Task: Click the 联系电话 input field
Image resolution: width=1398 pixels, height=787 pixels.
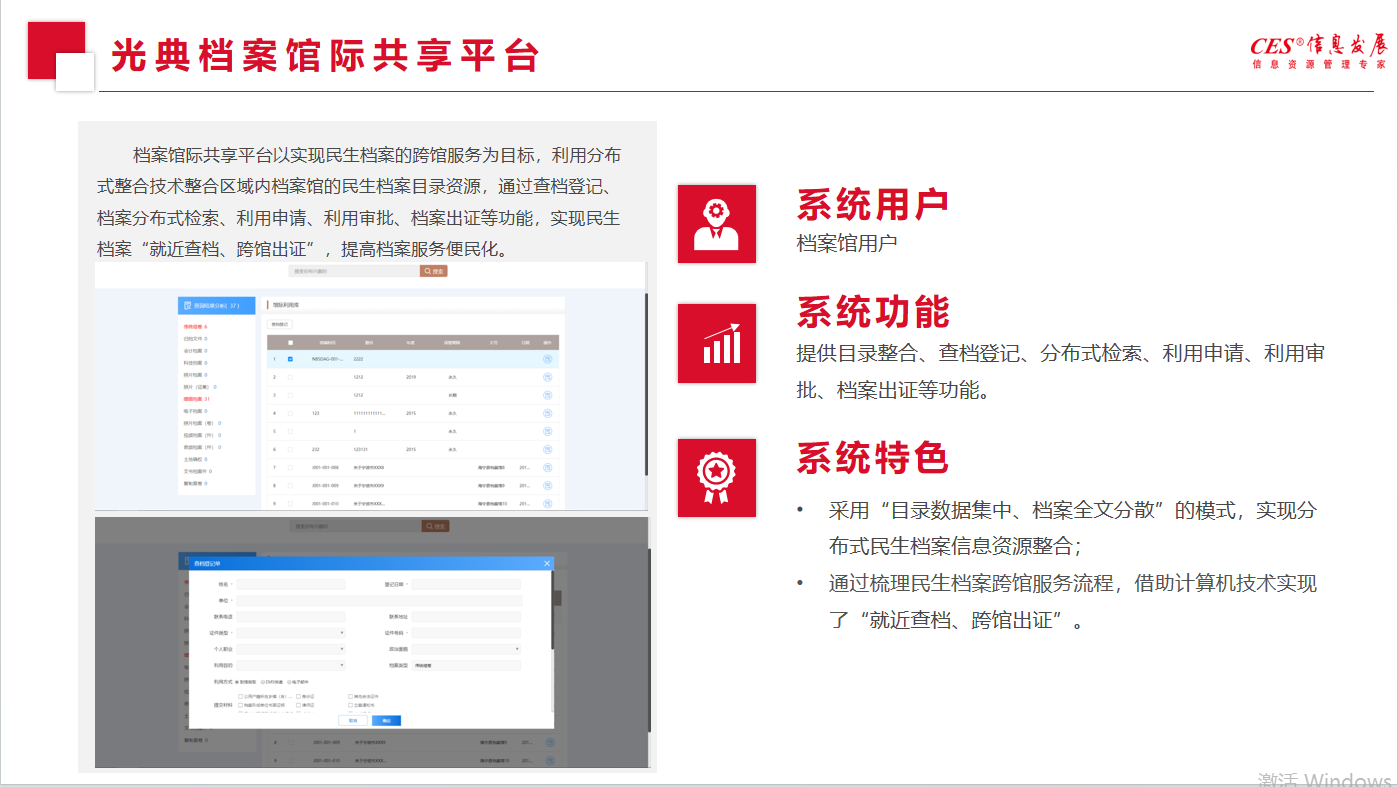Action: click(x=291, y=617)
